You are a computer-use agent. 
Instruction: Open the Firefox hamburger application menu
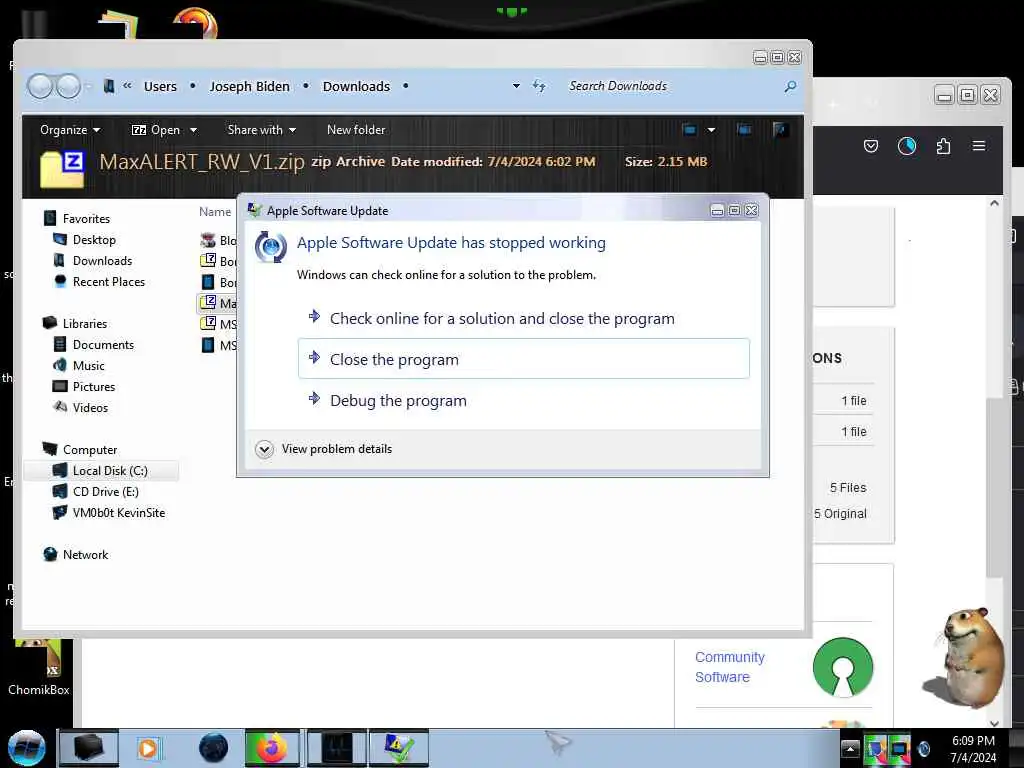click(x=979, y=146)
